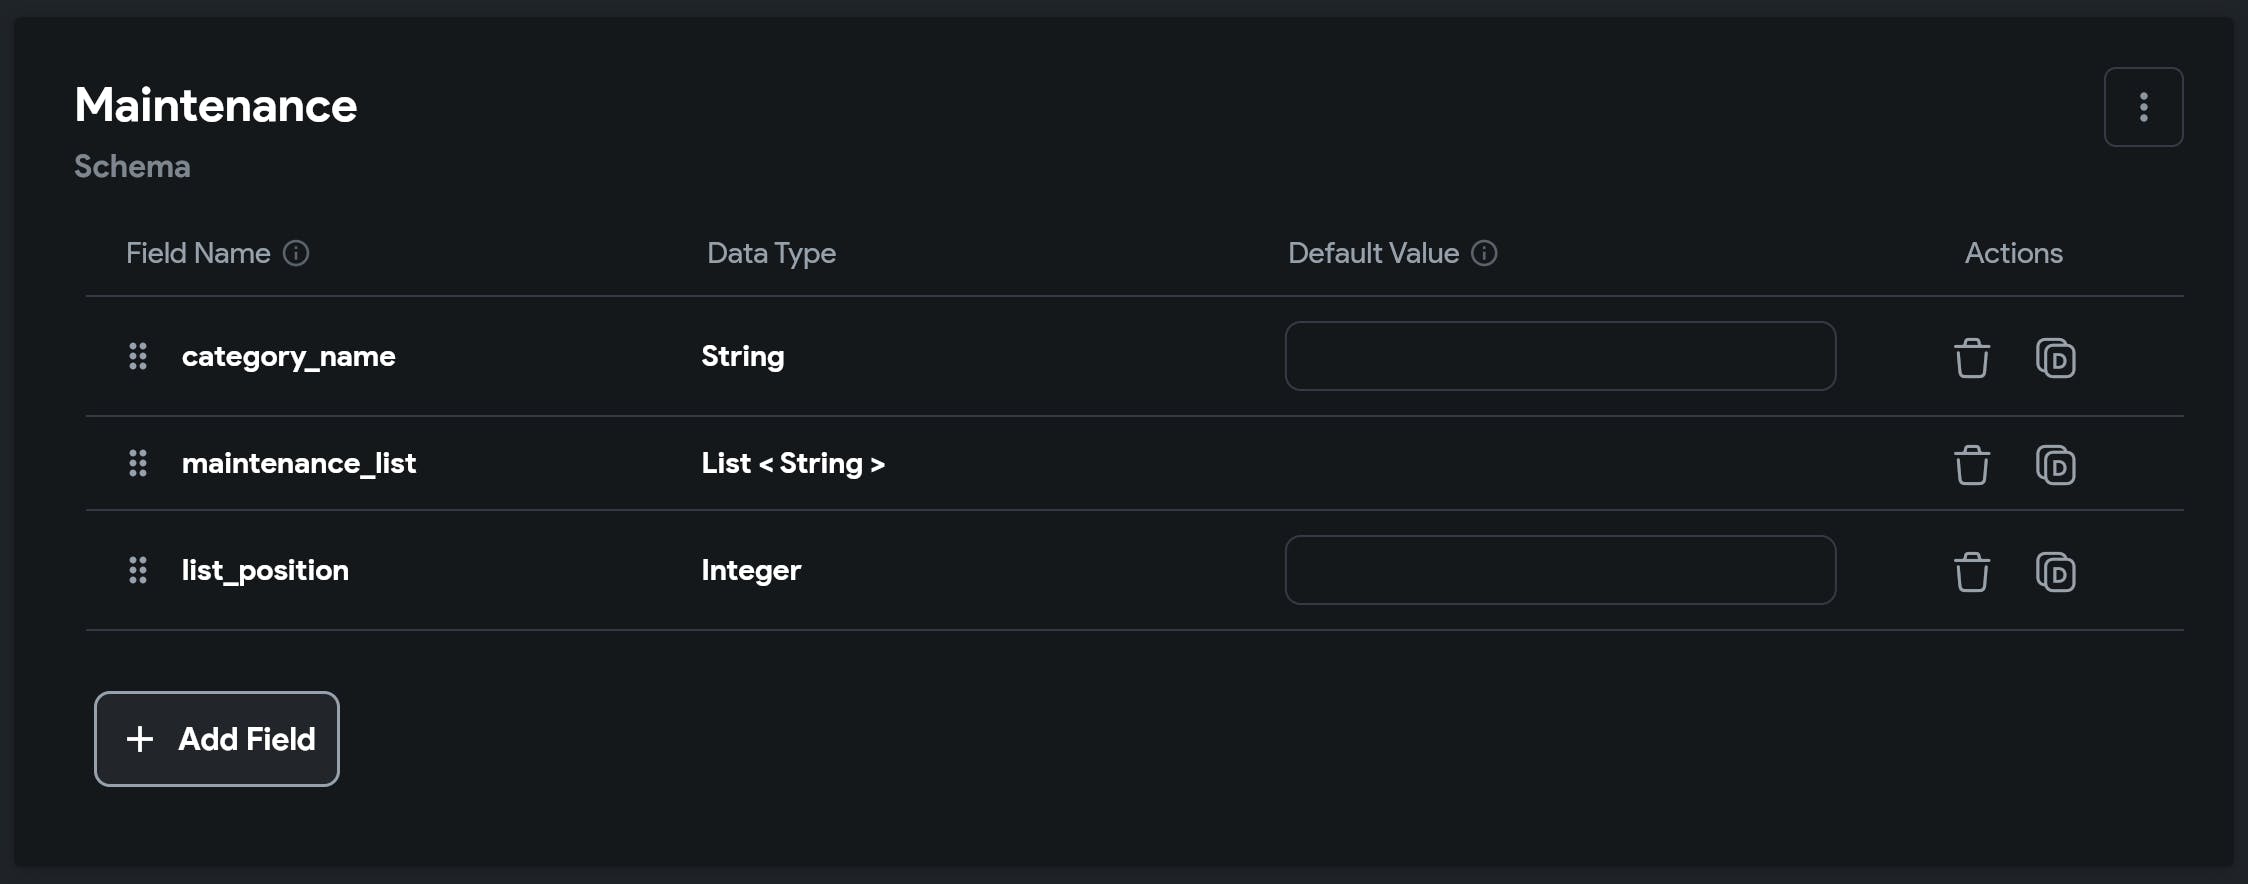The height and width of the screenshot is (884, 2248).
Task: Duplicate the list_position field
Action: tap(2055, 572)
